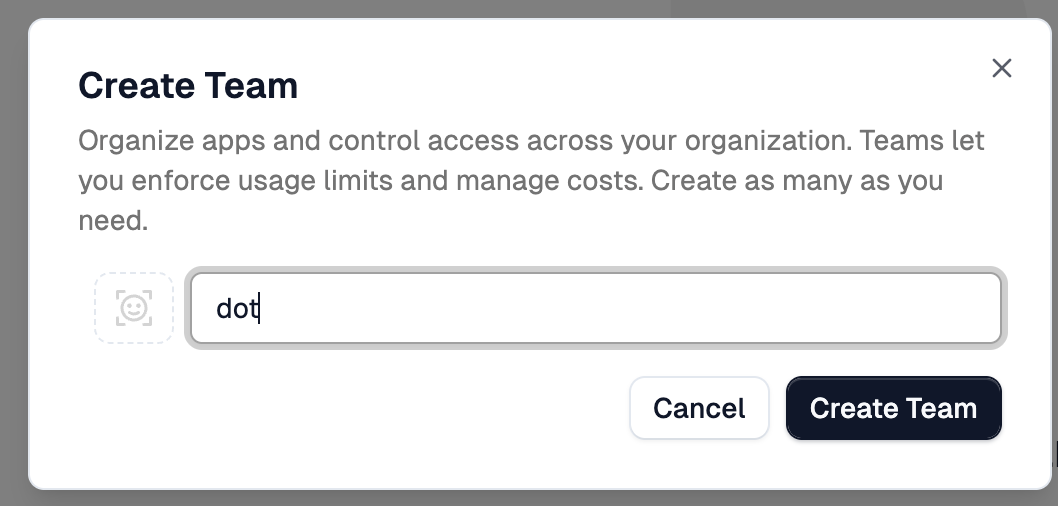Choose a team icon via dashed box
This screenshot has height=506, width=1058.
pyautogui.click(x=134, y=308)
